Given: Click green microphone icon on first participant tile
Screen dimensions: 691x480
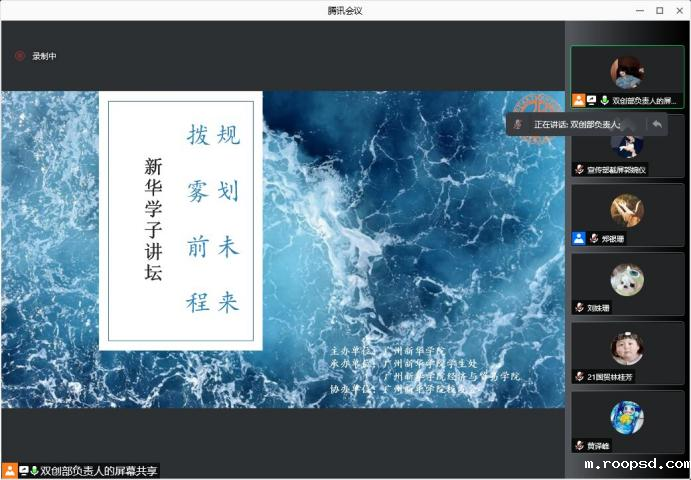Looking at the screenshot, I should coord(604,100).
